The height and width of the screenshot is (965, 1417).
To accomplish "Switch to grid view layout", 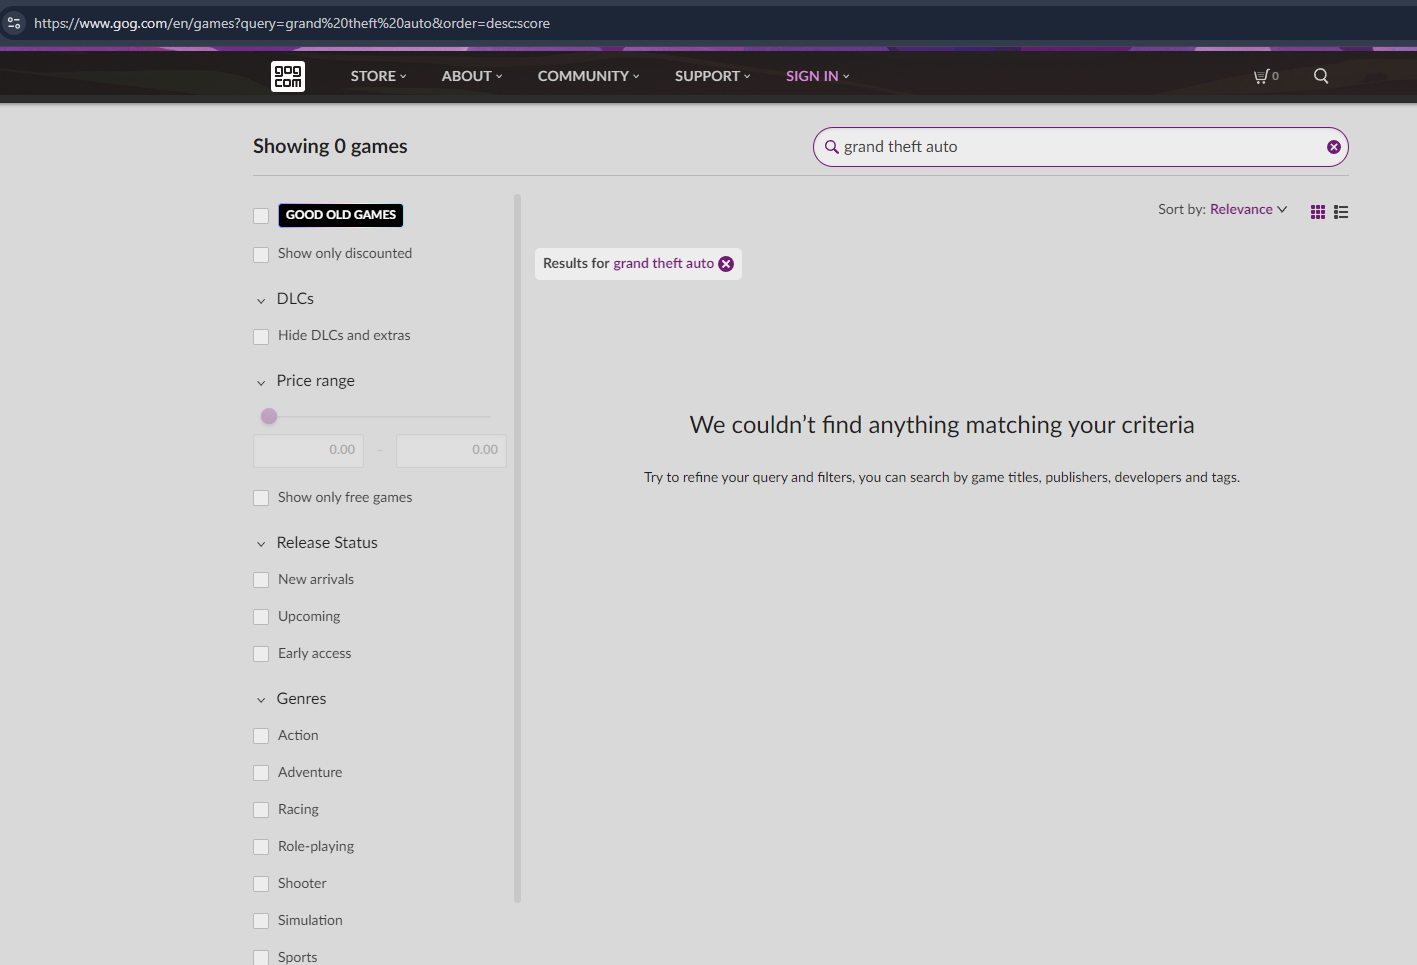I will click(1318, 212).
